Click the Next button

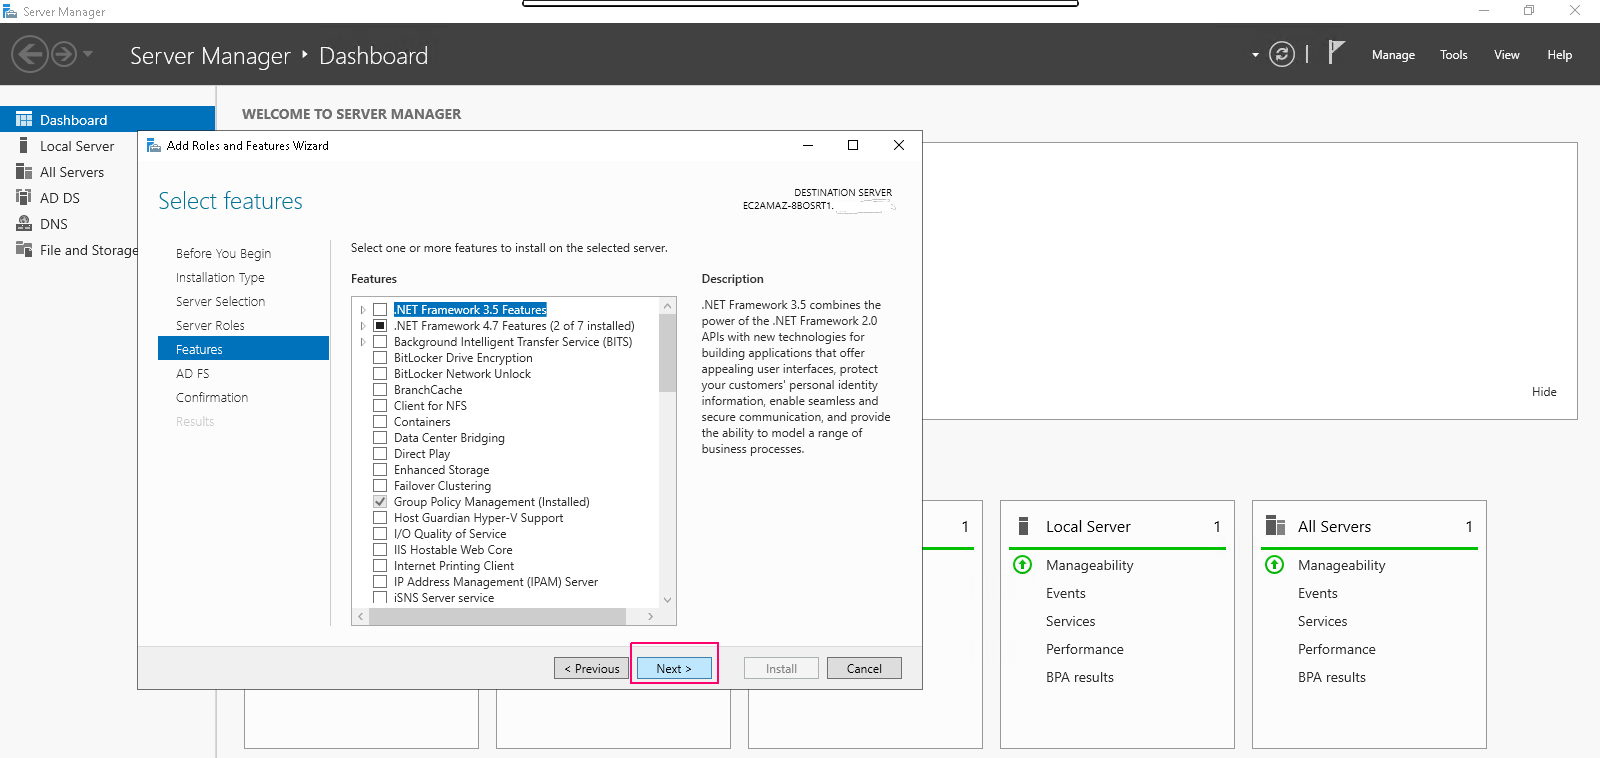click(674, 668)
